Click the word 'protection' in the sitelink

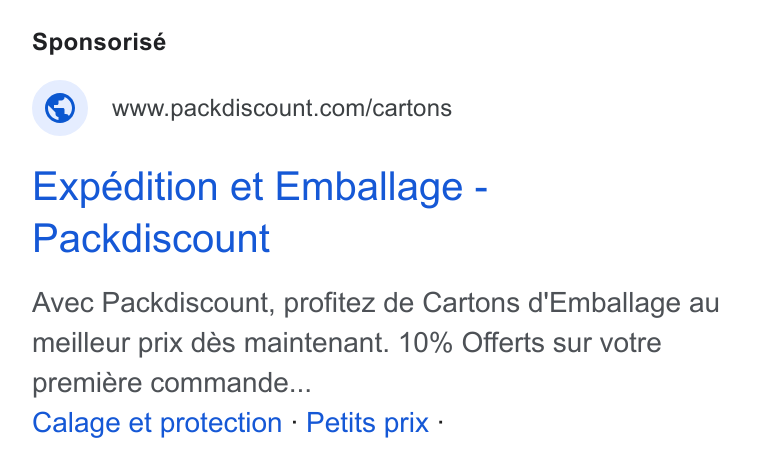[221, 423]
